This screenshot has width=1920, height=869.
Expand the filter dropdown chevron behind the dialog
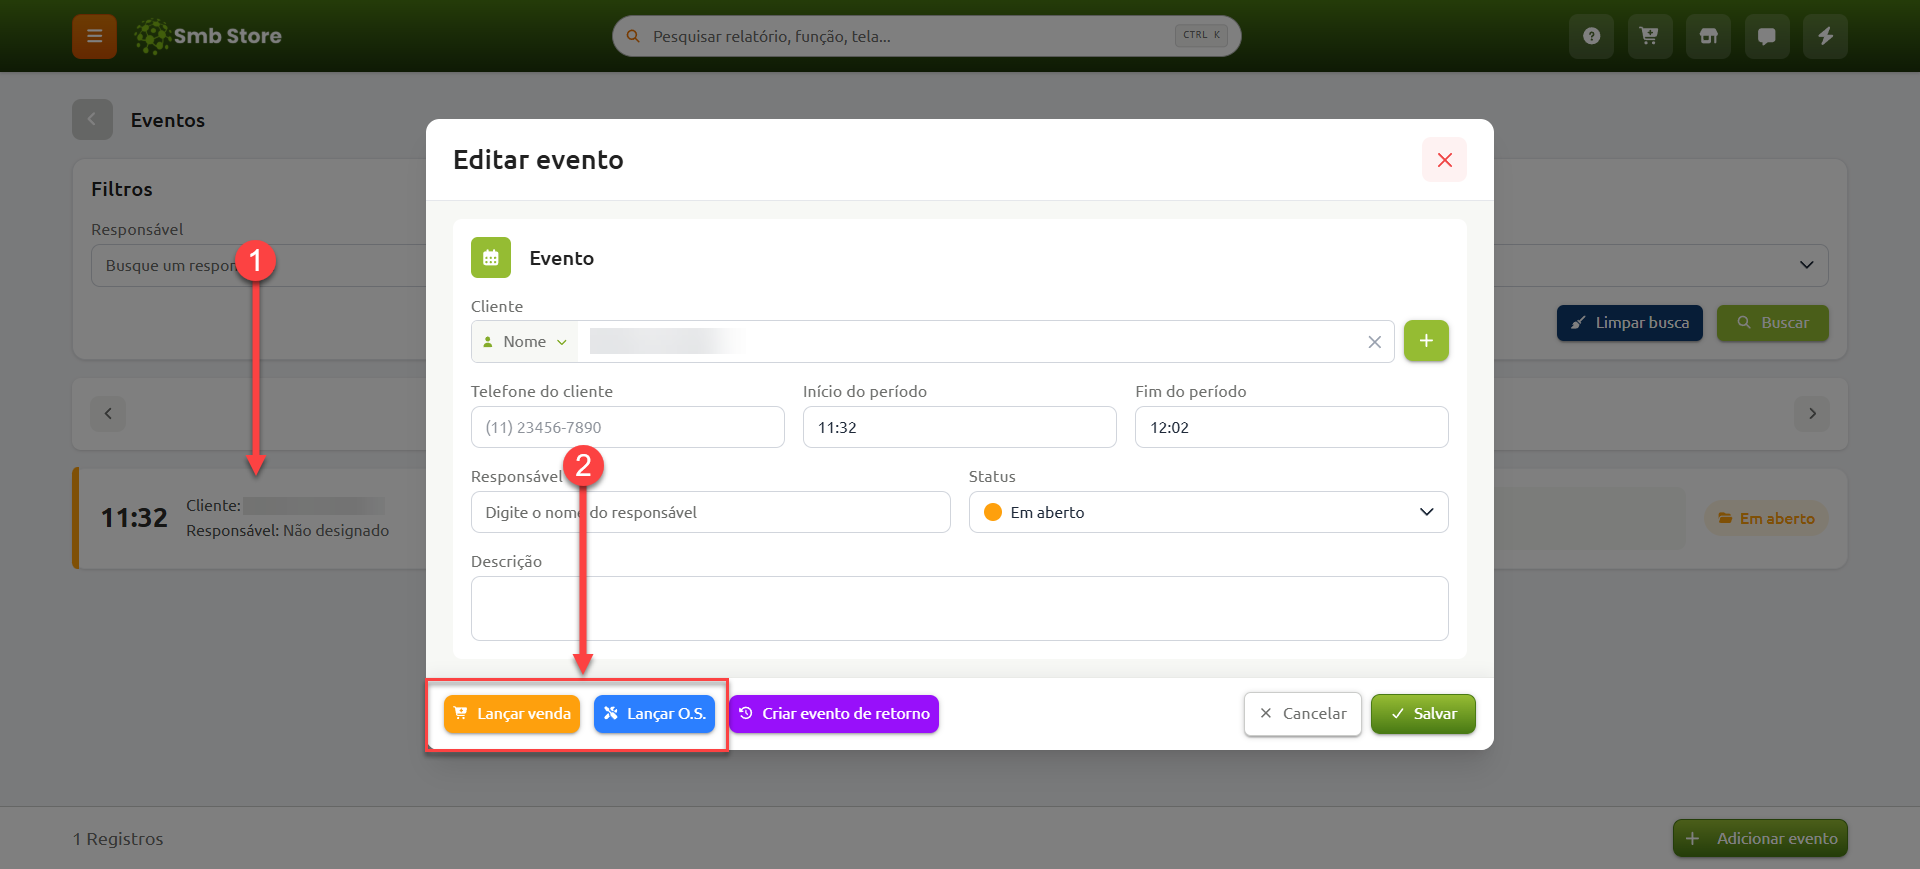click(x=1806, y=265)
